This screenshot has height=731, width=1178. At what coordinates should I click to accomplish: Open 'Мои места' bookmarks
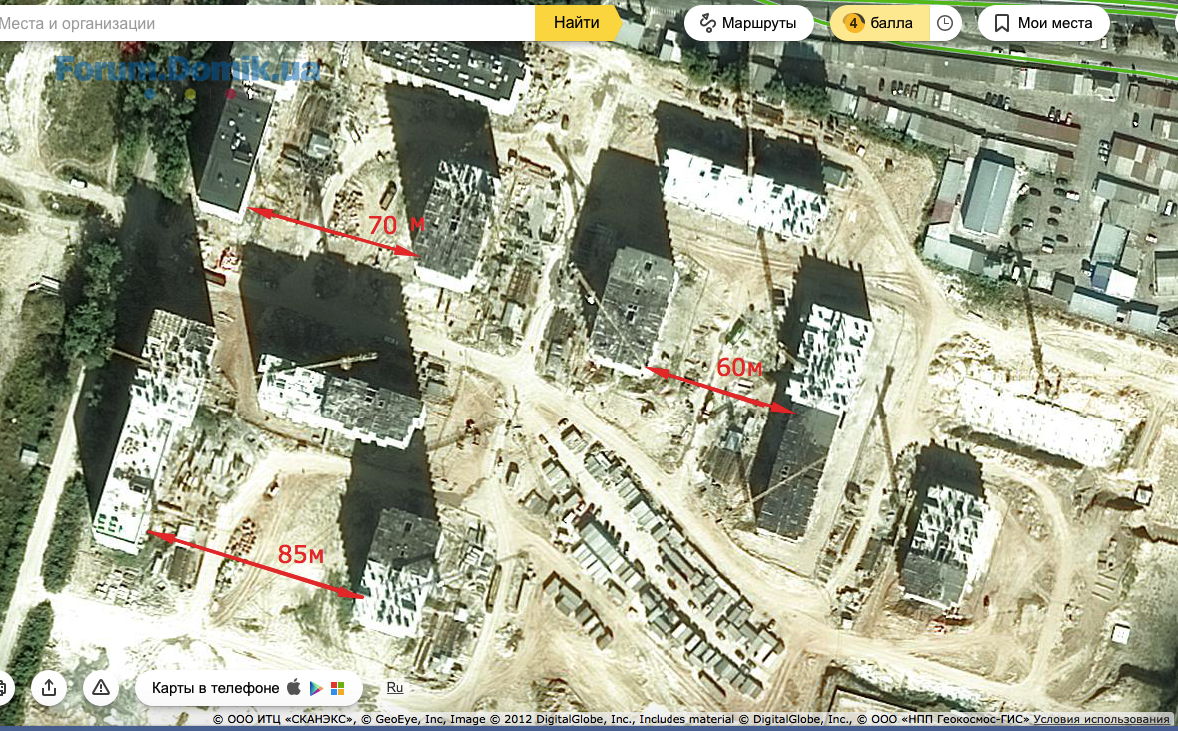pos(1044,23)
